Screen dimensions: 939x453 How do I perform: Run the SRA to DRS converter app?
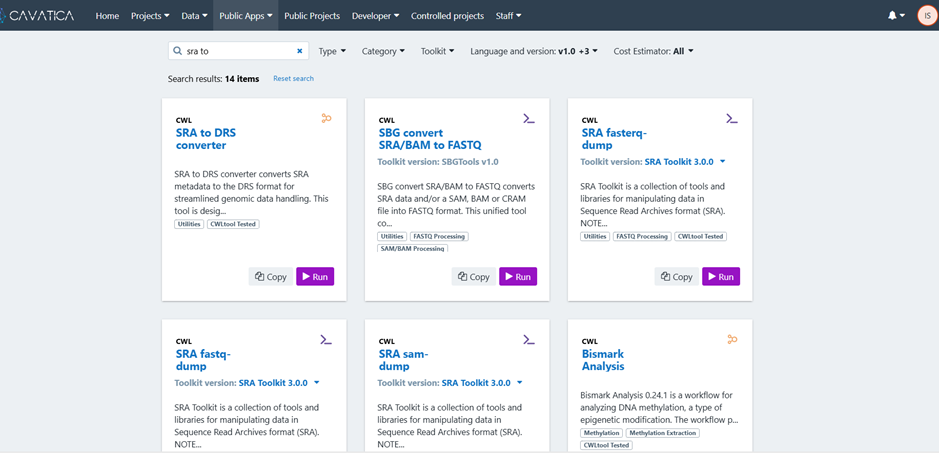pyautogui.click(x=315, y=276)
